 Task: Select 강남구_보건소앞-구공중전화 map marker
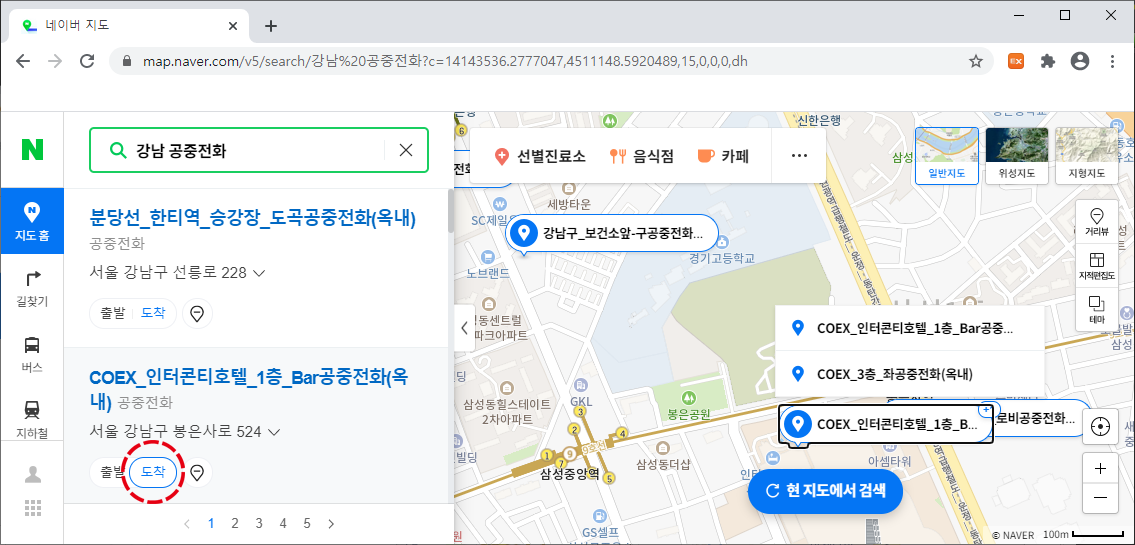point(612,233)
